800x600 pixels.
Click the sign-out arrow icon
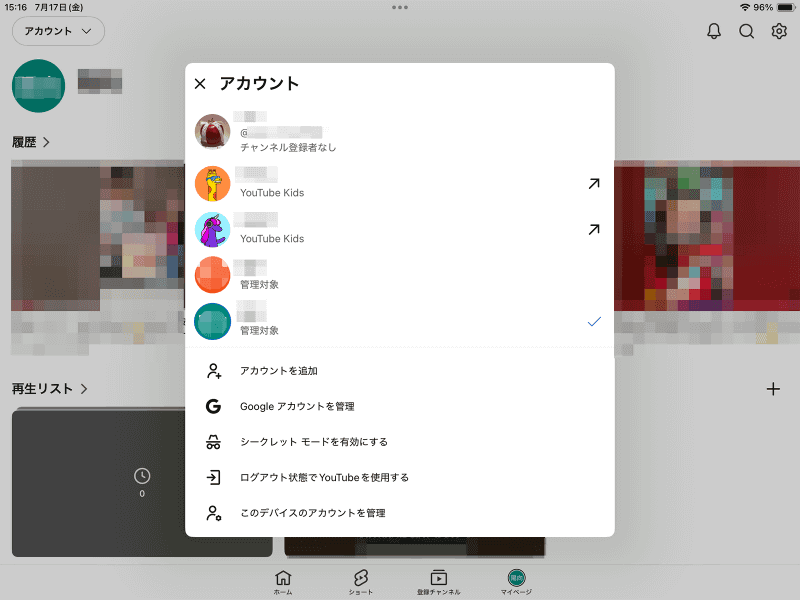click(213, 478)
